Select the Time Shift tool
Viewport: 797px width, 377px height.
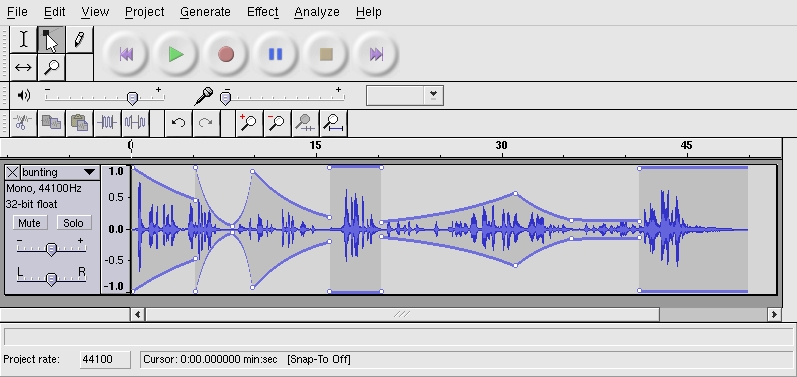click(x=23, y=67)
